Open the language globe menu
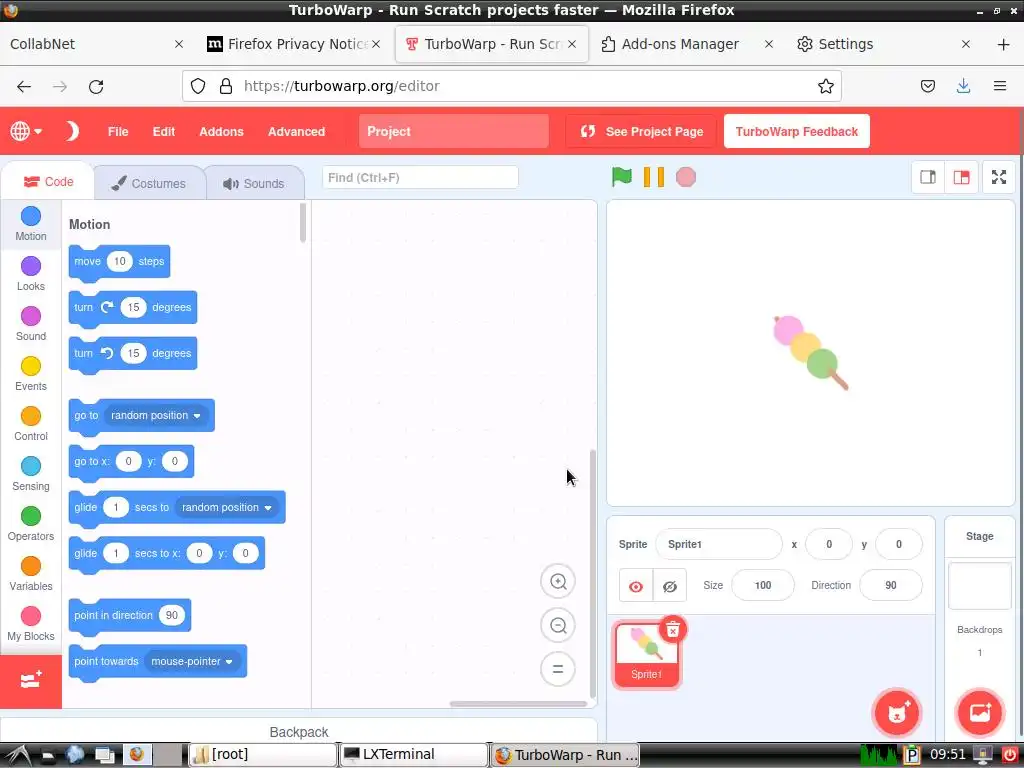 [25, 131]
